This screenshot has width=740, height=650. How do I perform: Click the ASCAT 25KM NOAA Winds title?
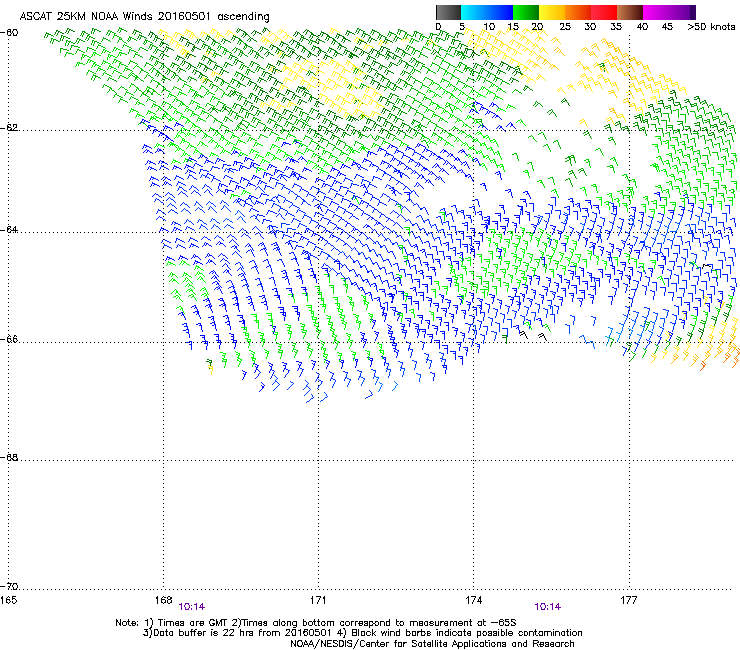86,16
